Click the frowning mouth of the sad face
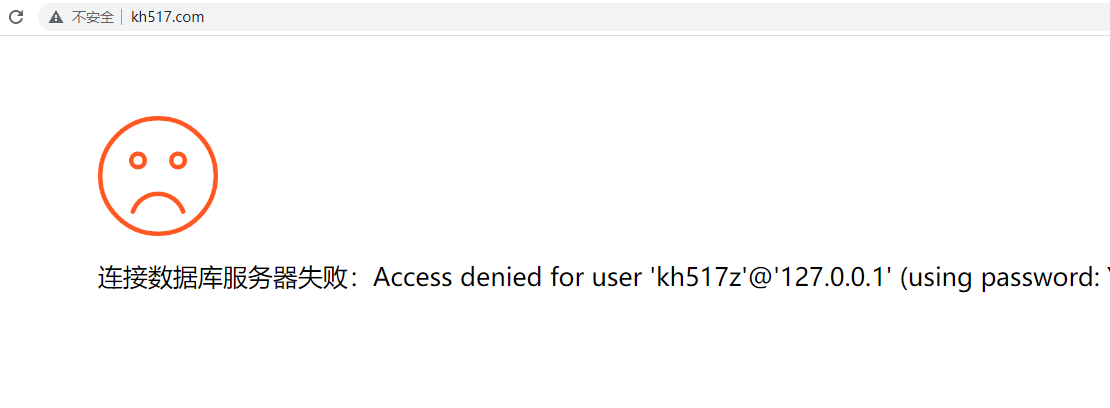1110x408 pixels. coord(158,201)
